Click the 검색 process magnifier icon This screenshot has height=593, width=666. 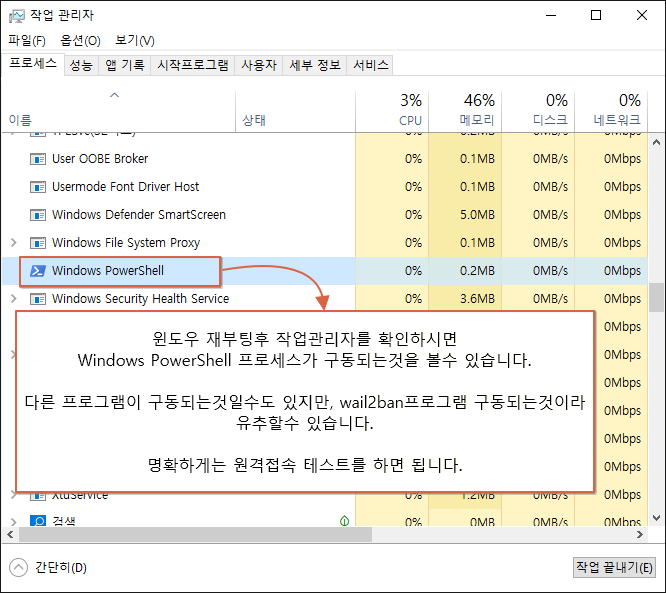click(38, 520)
